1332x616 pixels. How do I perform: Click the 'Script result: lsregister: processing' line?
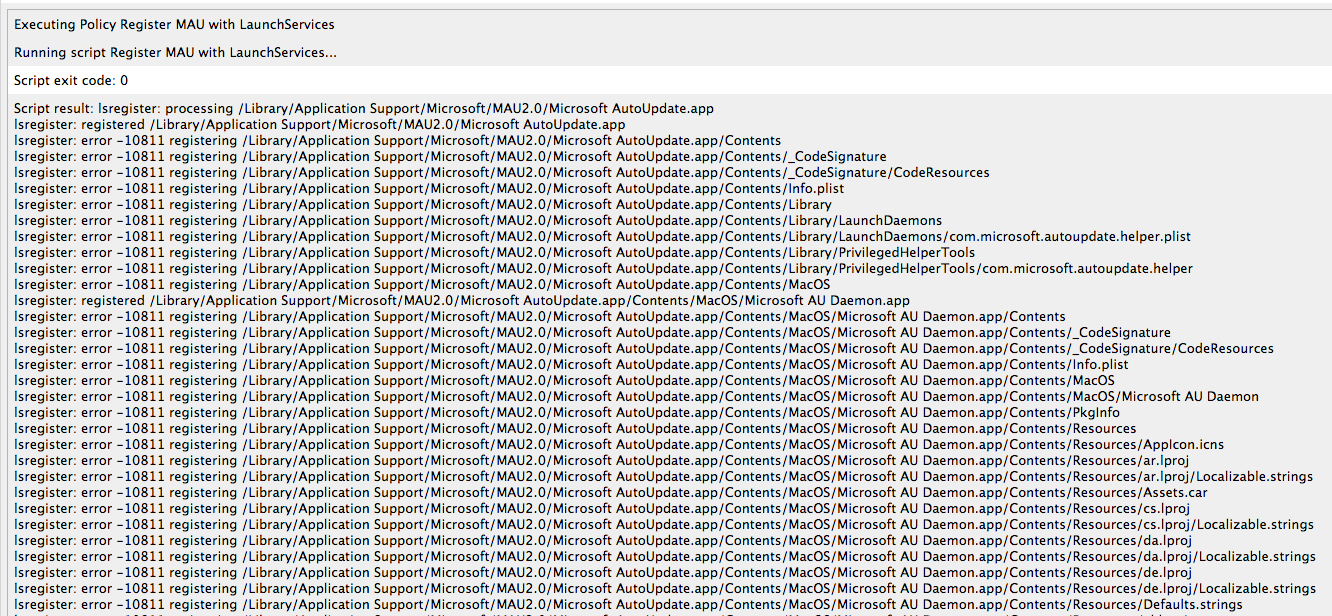tap(364, 108)
